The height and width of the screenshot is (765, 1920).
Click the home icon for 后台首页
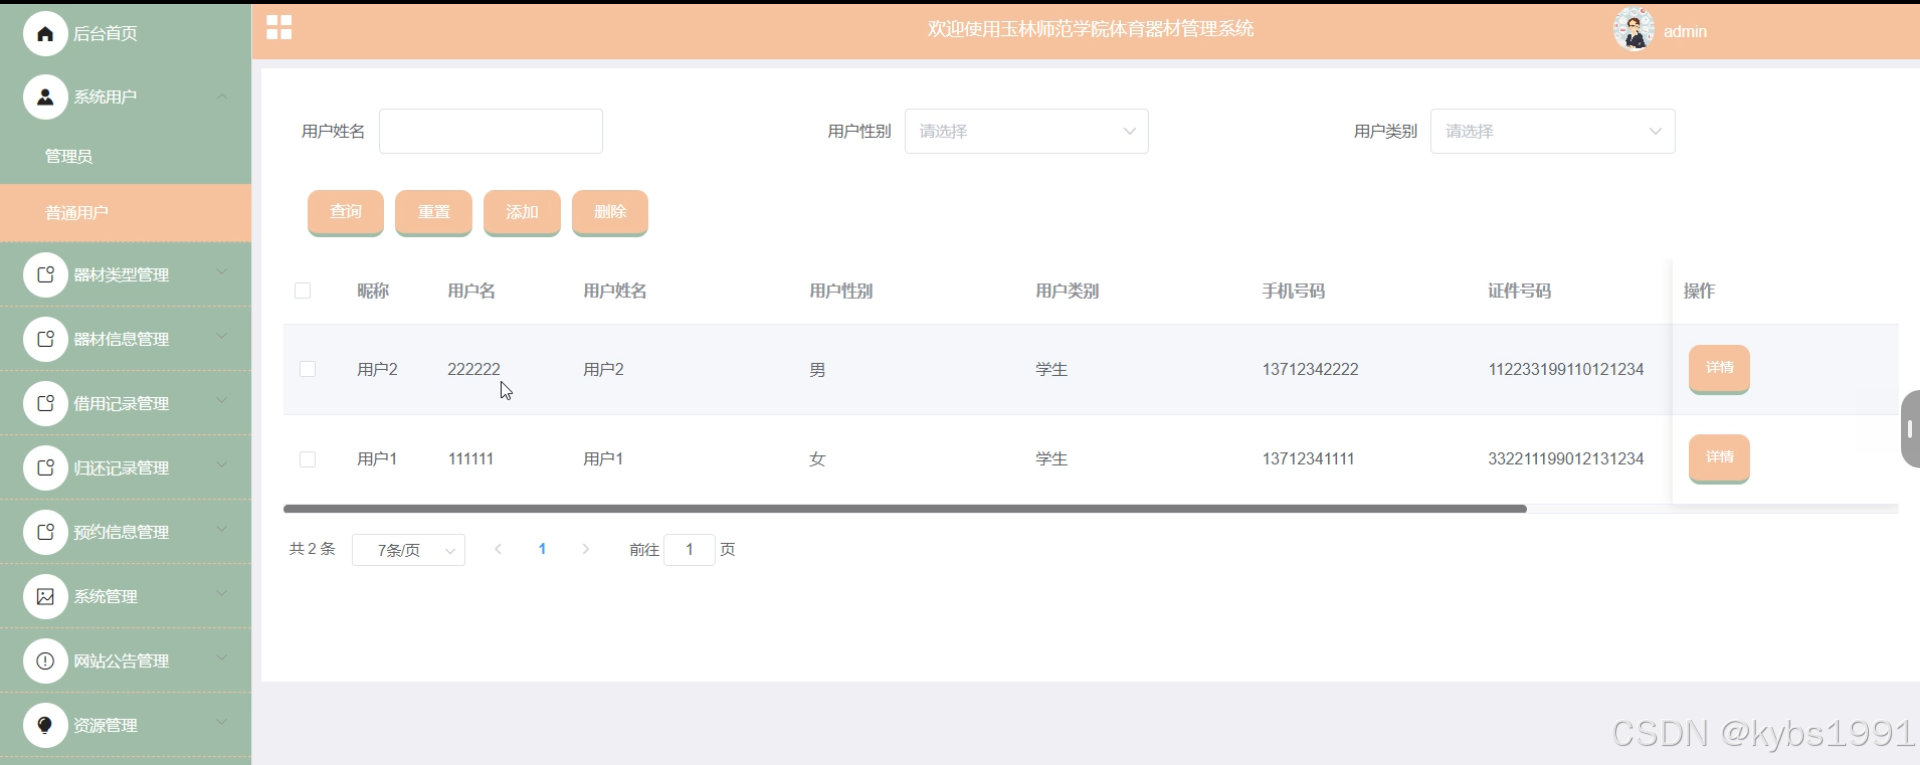click(45, 34)
